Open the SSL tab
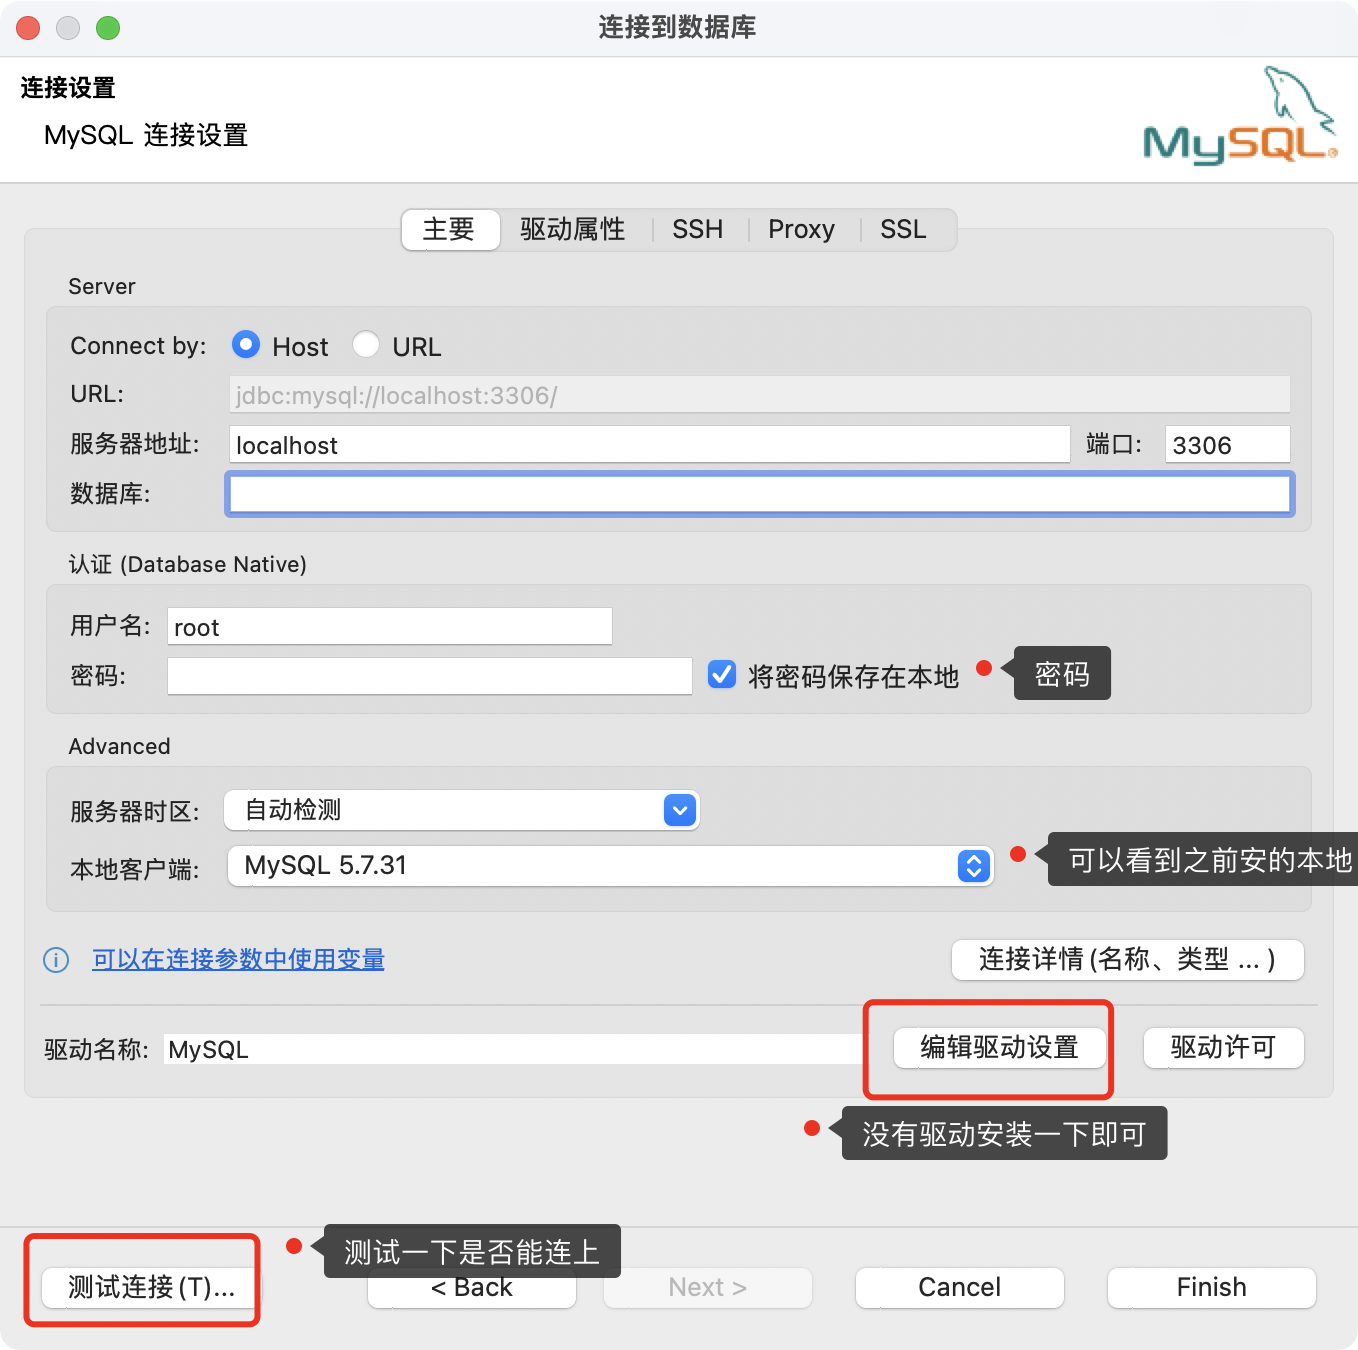This screenshot has height=1350, width=1358. [x=904, y=230]
